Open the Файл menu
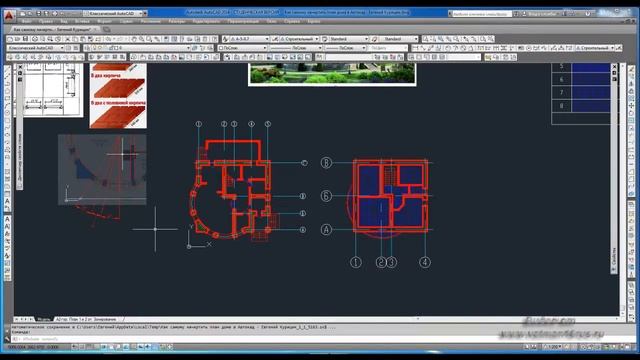The width and height of the screenshot is (640, 360). click(27, 21)
